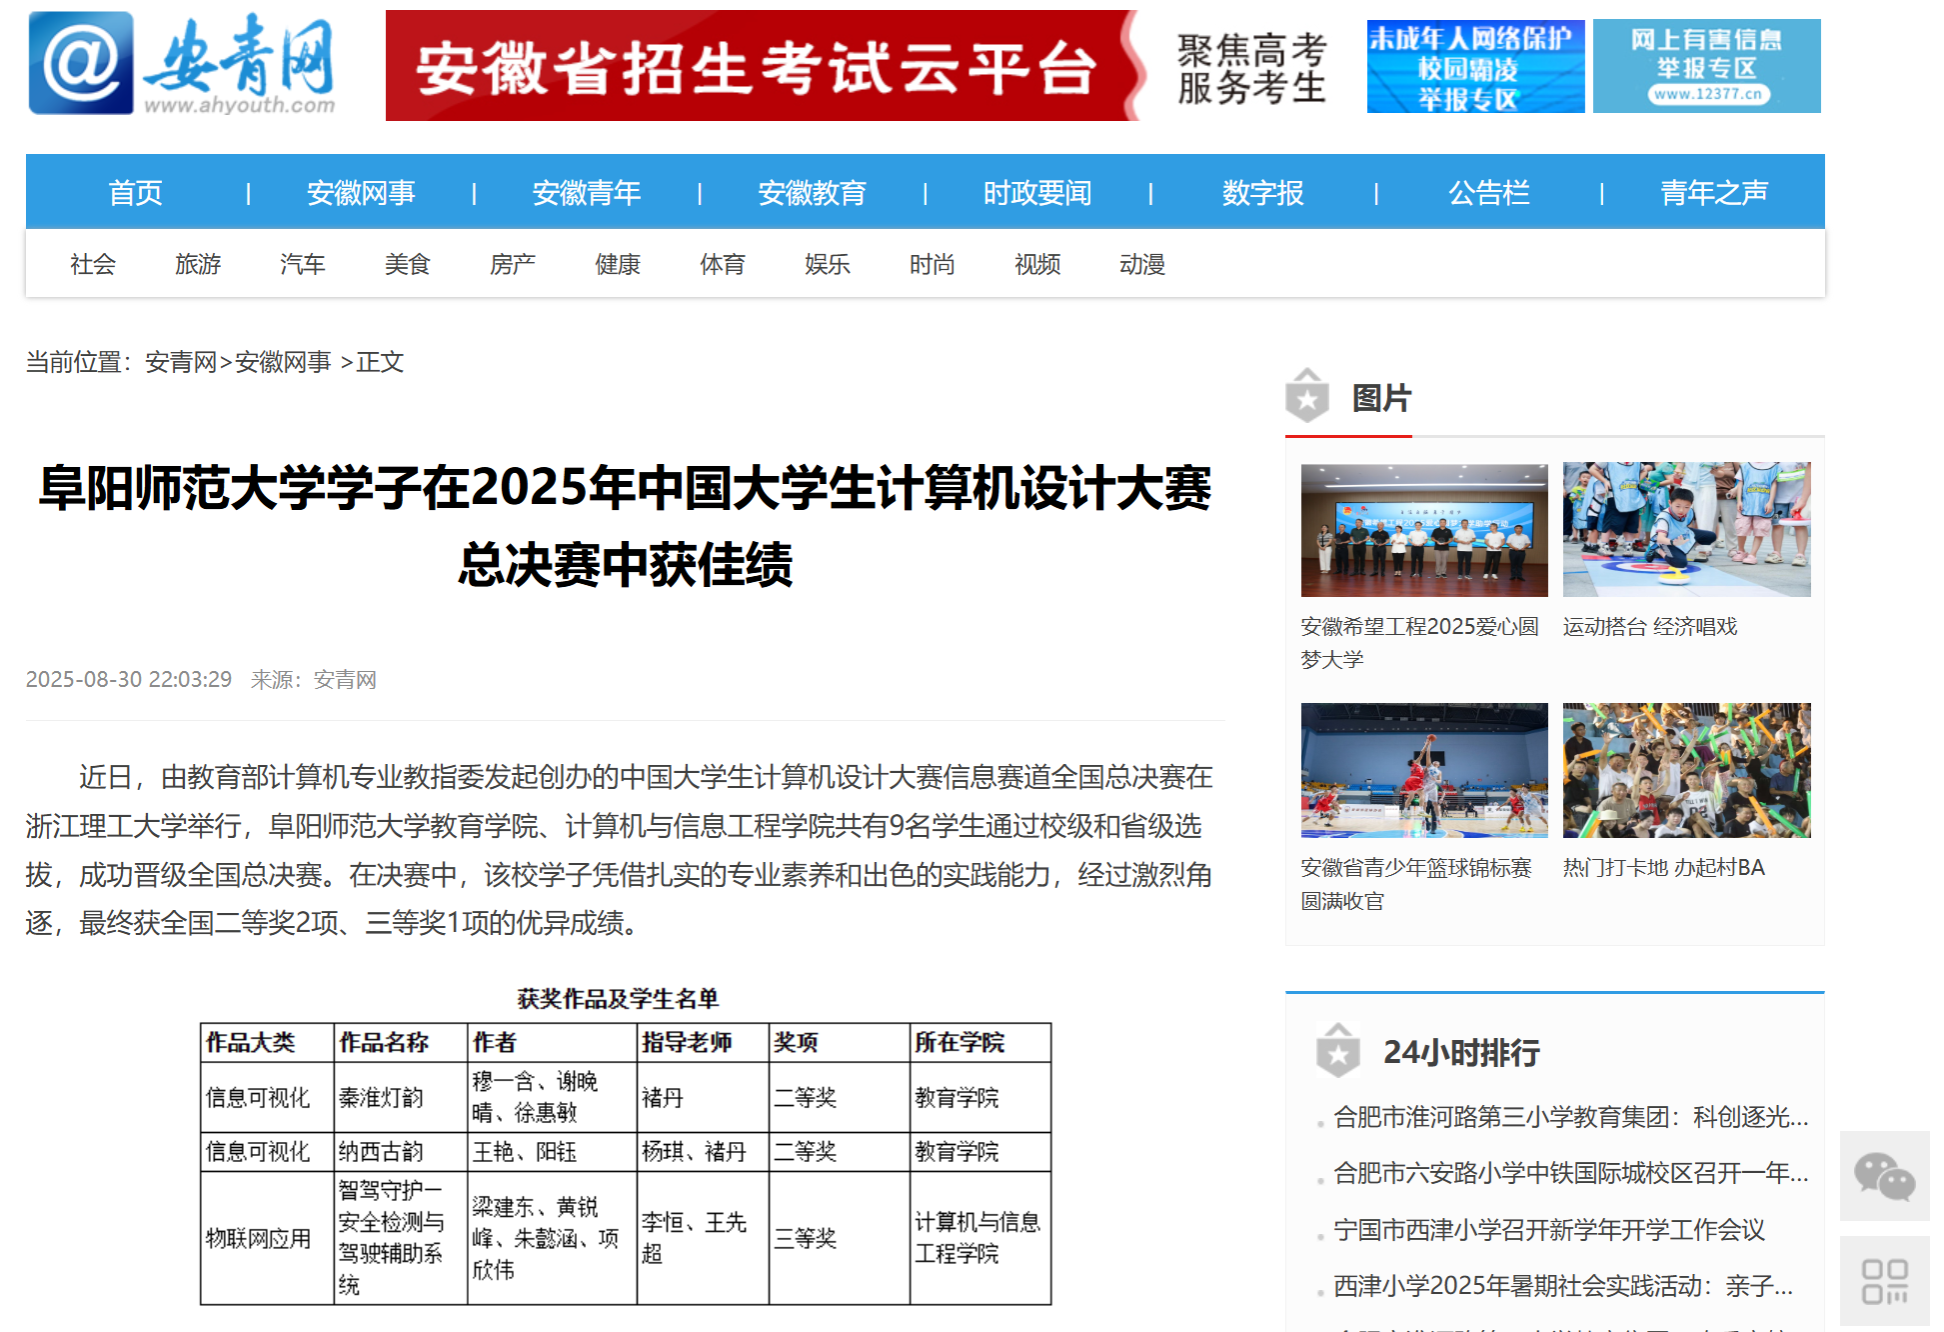Open 合肥市淮河路第三小学 ranking headline

1570,1117
